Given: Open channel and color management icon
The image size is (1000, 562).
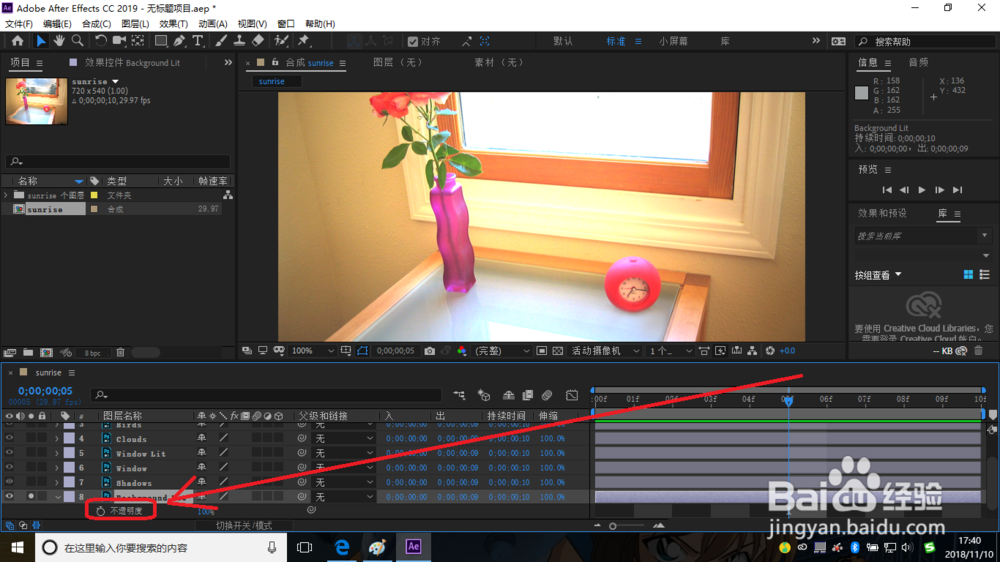Looking at the screenshot, I should click(462, 351).
